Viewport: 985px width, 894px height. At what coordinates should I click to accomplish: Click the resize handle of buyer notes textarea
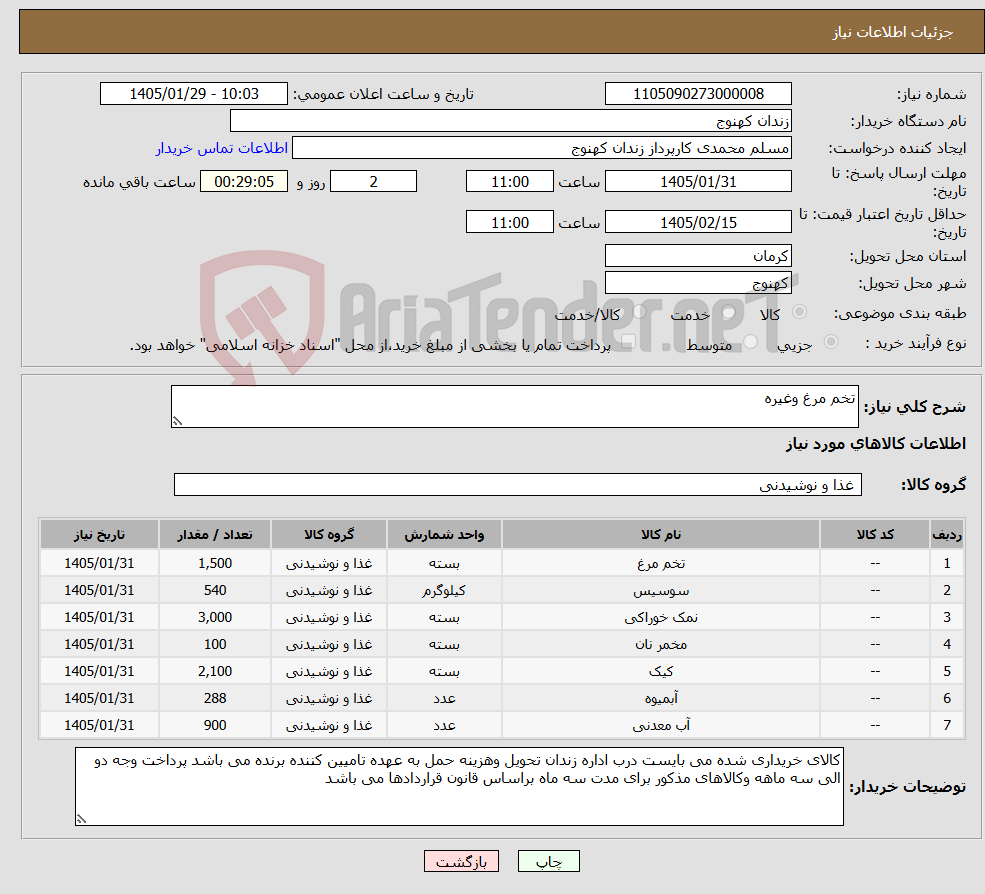[x=81, y=819]
